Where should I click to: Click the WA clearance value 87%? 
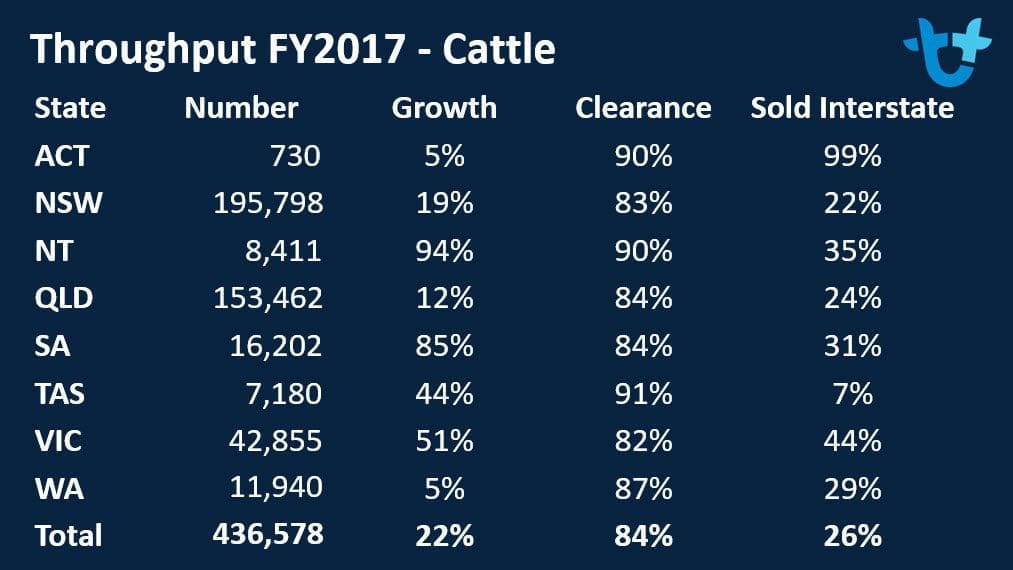pyautogui.click(x=643, y=489)
